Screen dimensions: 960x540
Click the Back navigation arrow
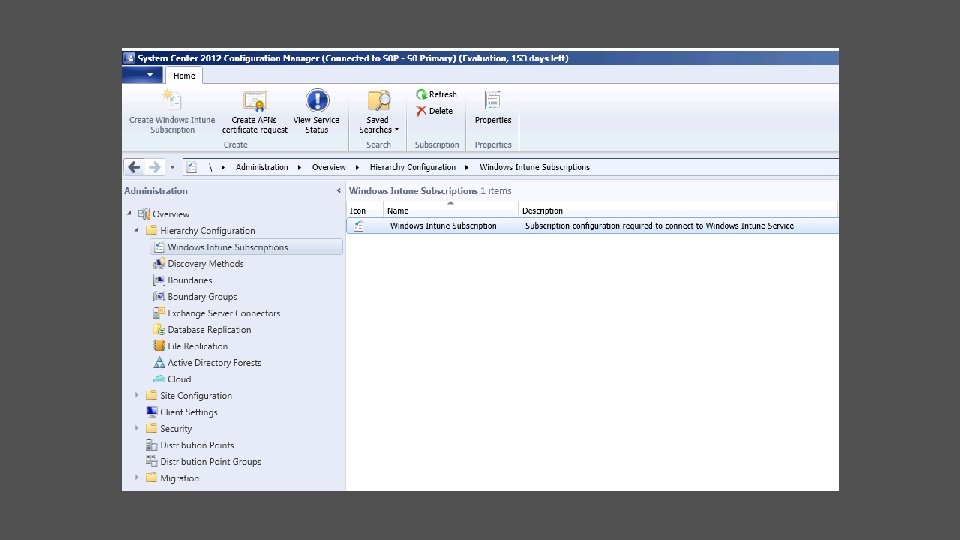tap(134, 167)
